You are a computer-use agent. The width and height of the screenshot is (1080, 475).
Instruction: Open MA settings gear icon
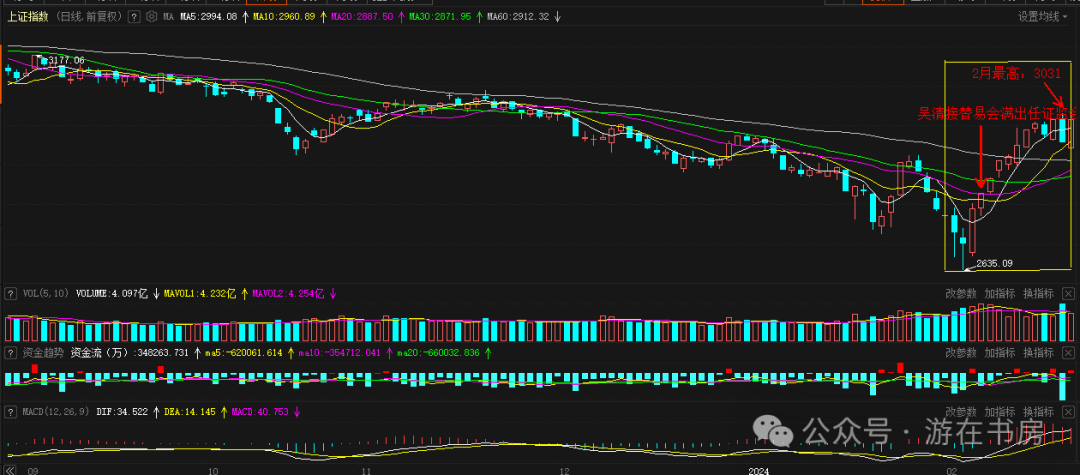coord(151,17)
